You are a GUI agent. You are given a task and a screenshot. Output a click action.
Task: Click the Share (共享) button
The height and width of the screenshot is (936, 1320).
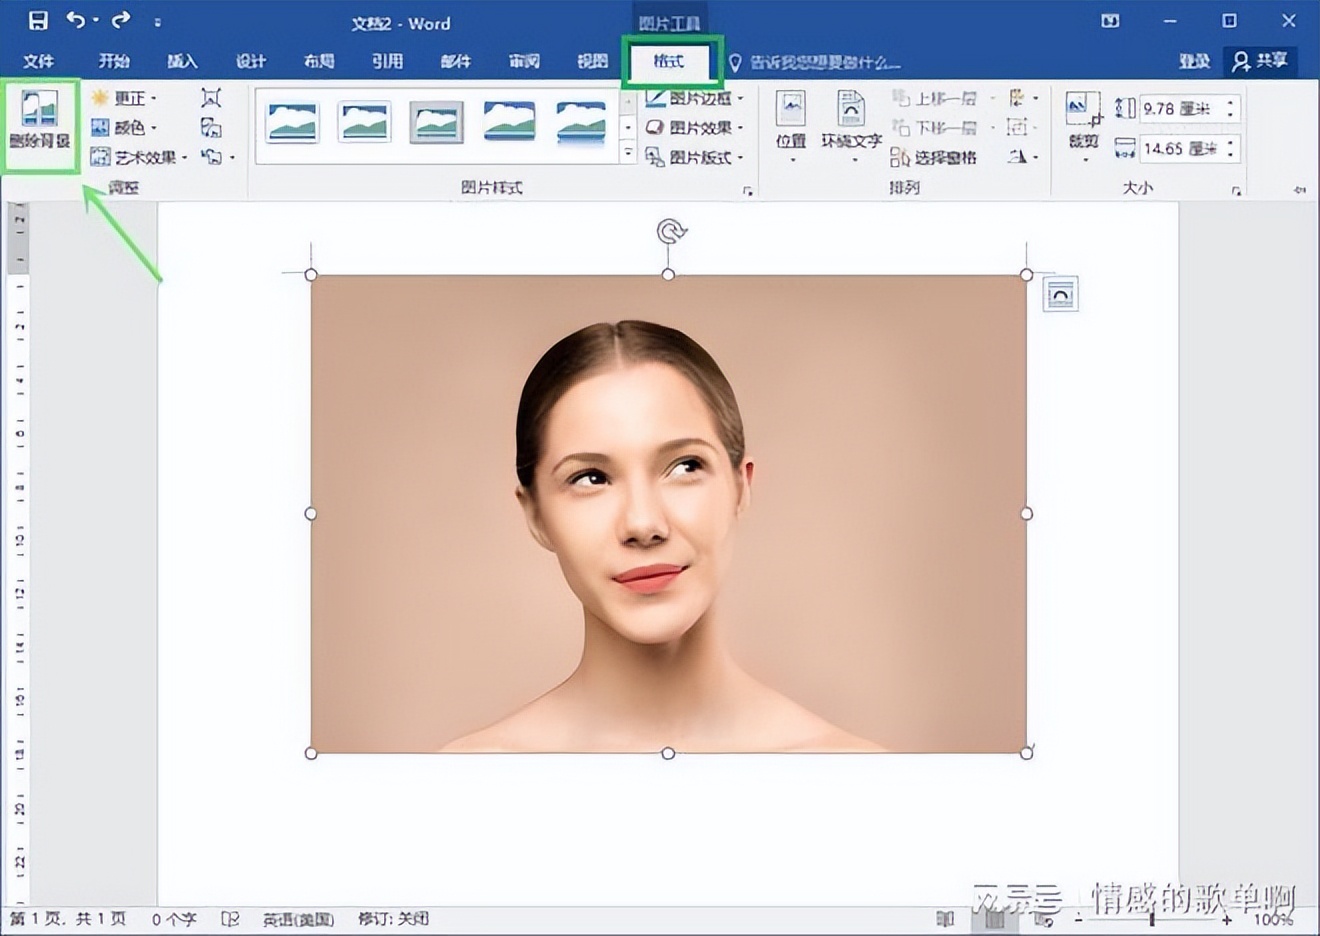point(1260,61)
